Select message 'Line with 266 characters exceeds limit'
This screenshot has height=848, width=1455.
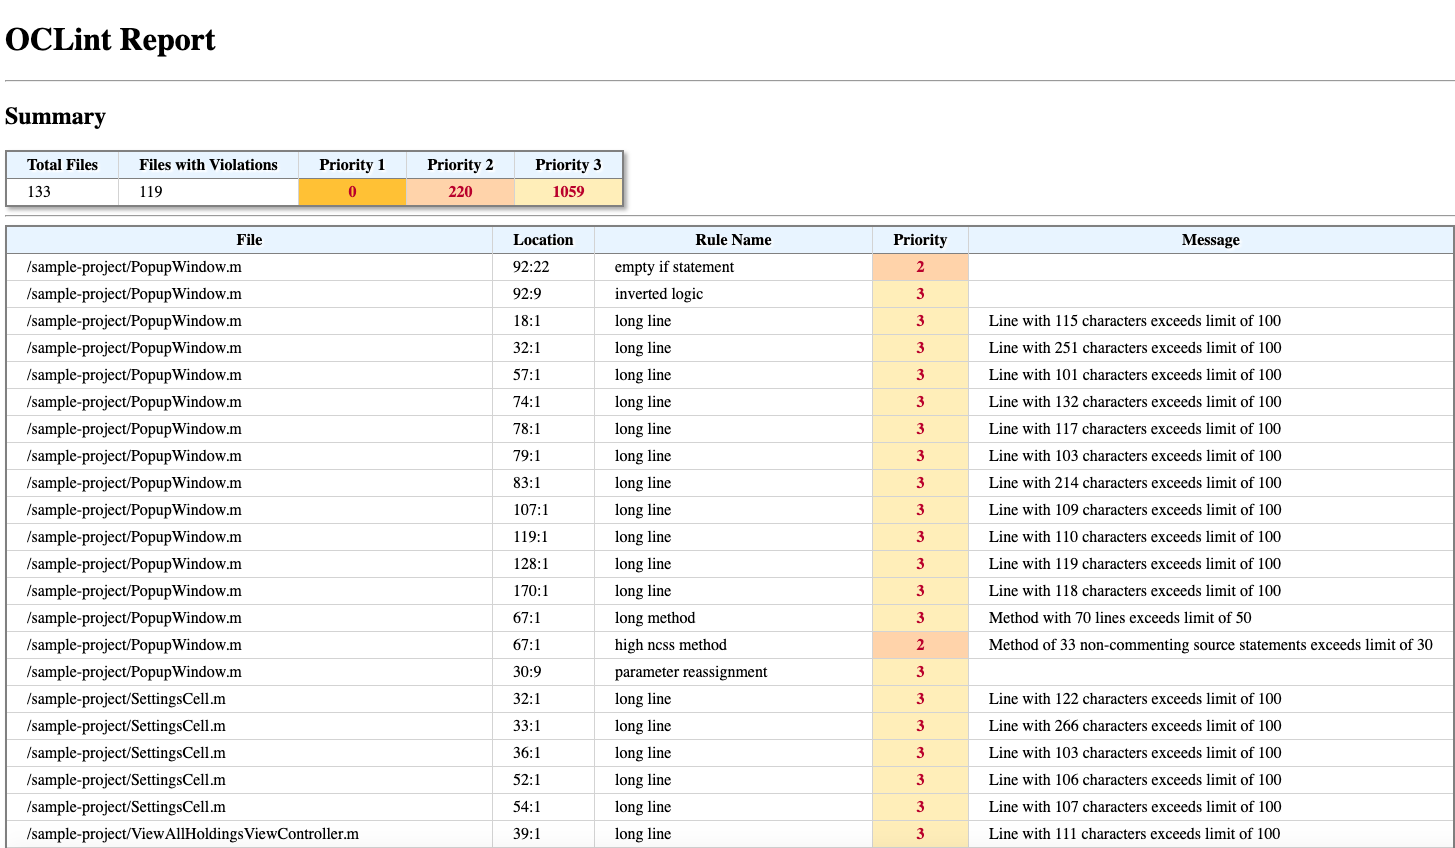[1135, 726]
